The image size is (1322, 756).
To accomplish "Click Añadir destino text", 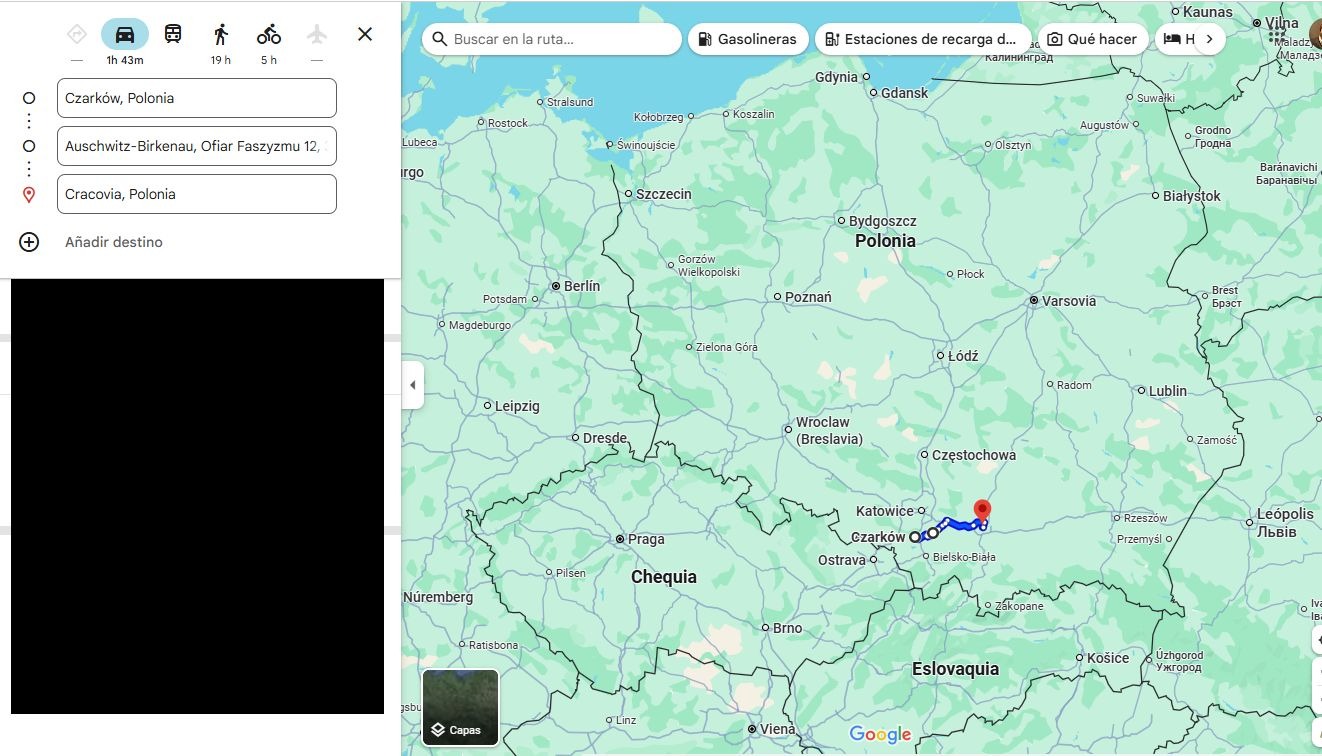I will (x=114, y=242).
